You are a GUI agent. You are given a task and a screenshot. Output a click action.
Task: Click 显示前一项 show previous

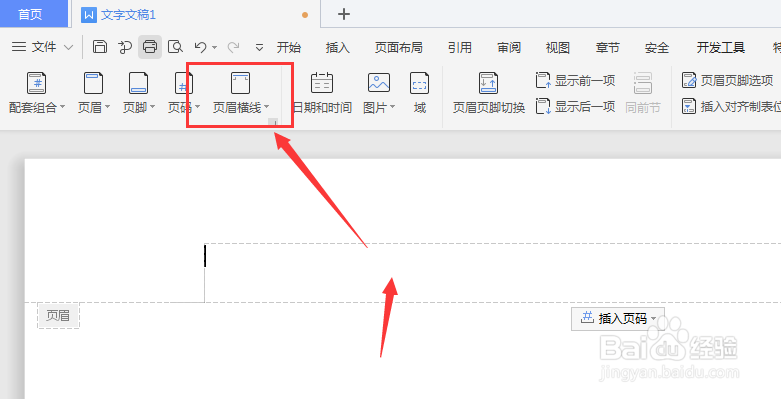click(x=575, y=80)
